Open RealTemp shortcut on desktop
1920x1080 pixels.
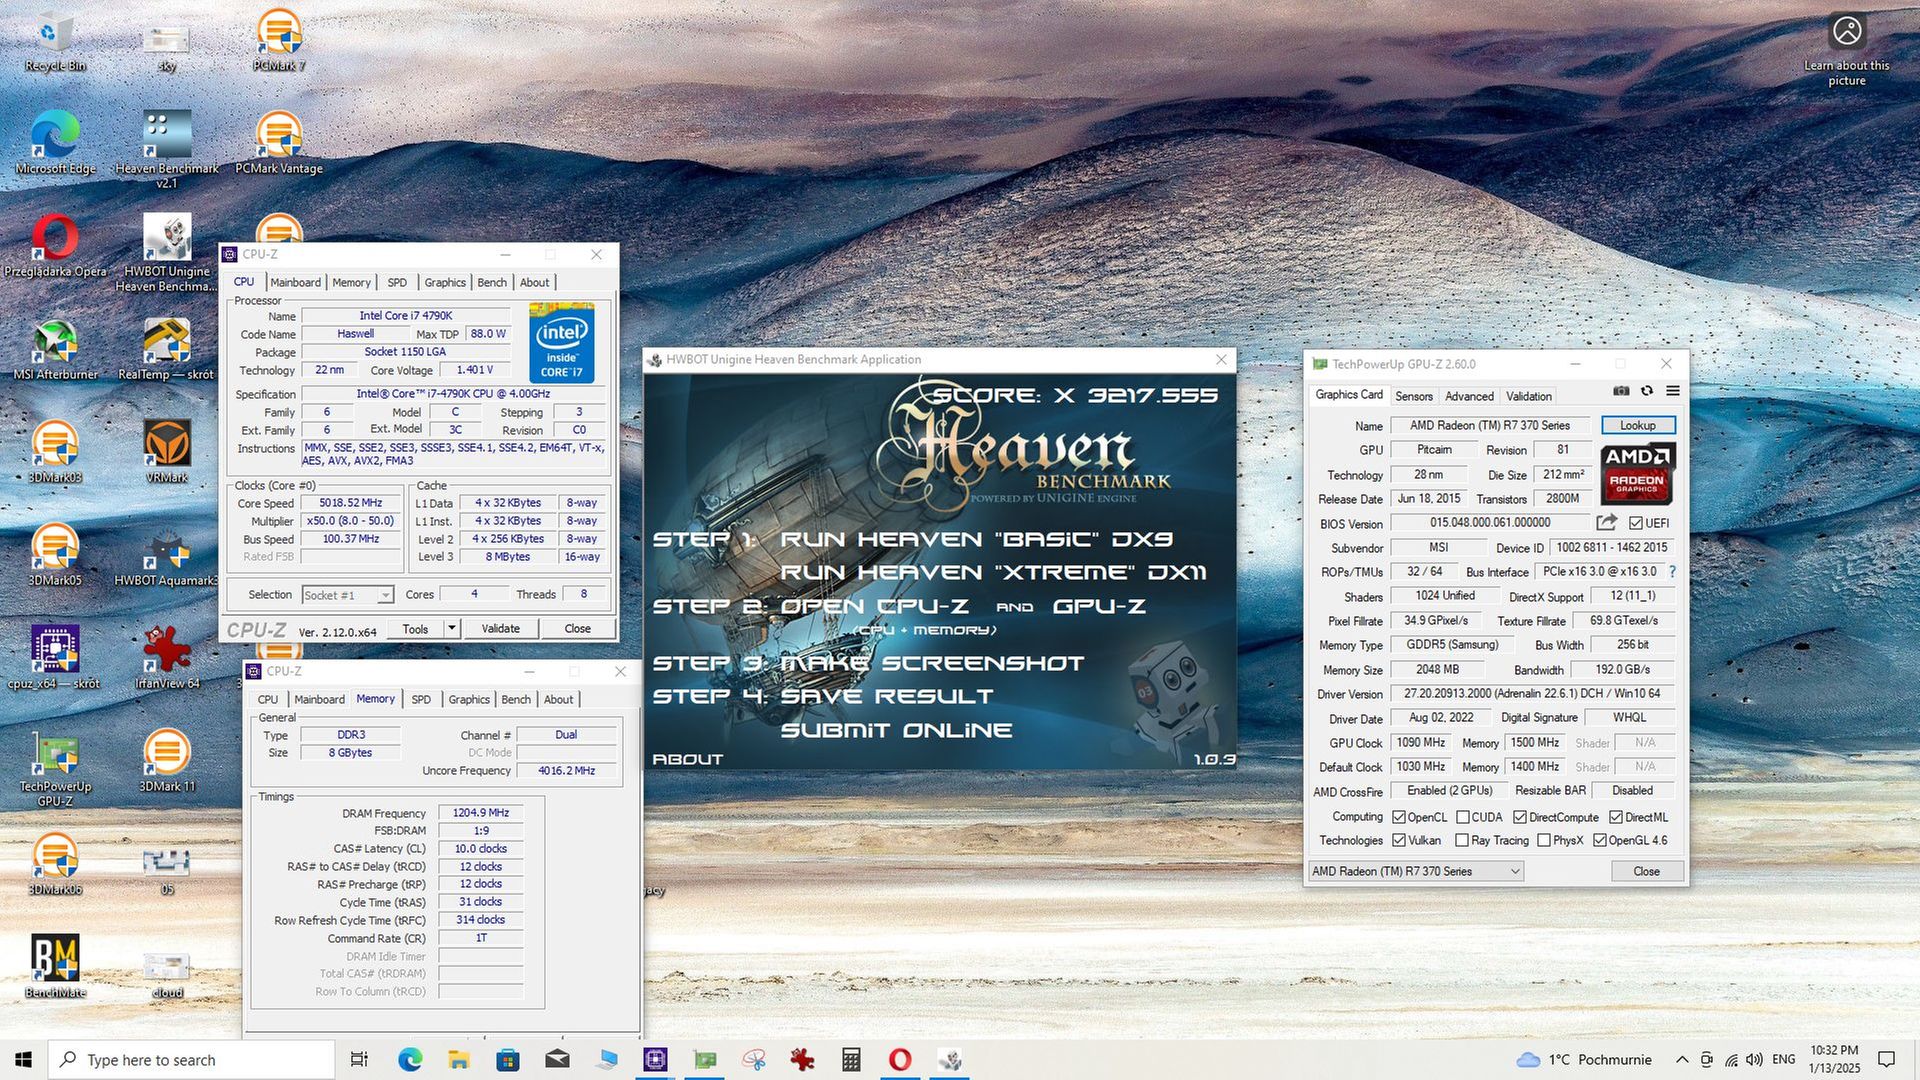(167, 349)
